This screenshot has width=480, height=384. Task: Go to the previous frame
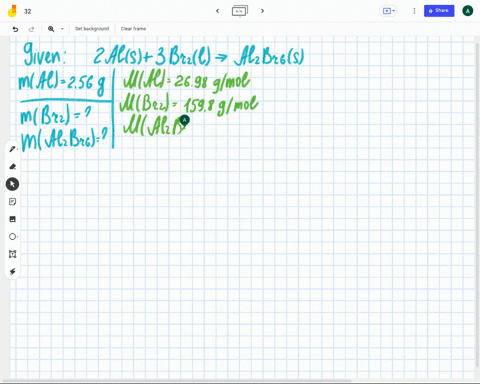click(217, 11)
